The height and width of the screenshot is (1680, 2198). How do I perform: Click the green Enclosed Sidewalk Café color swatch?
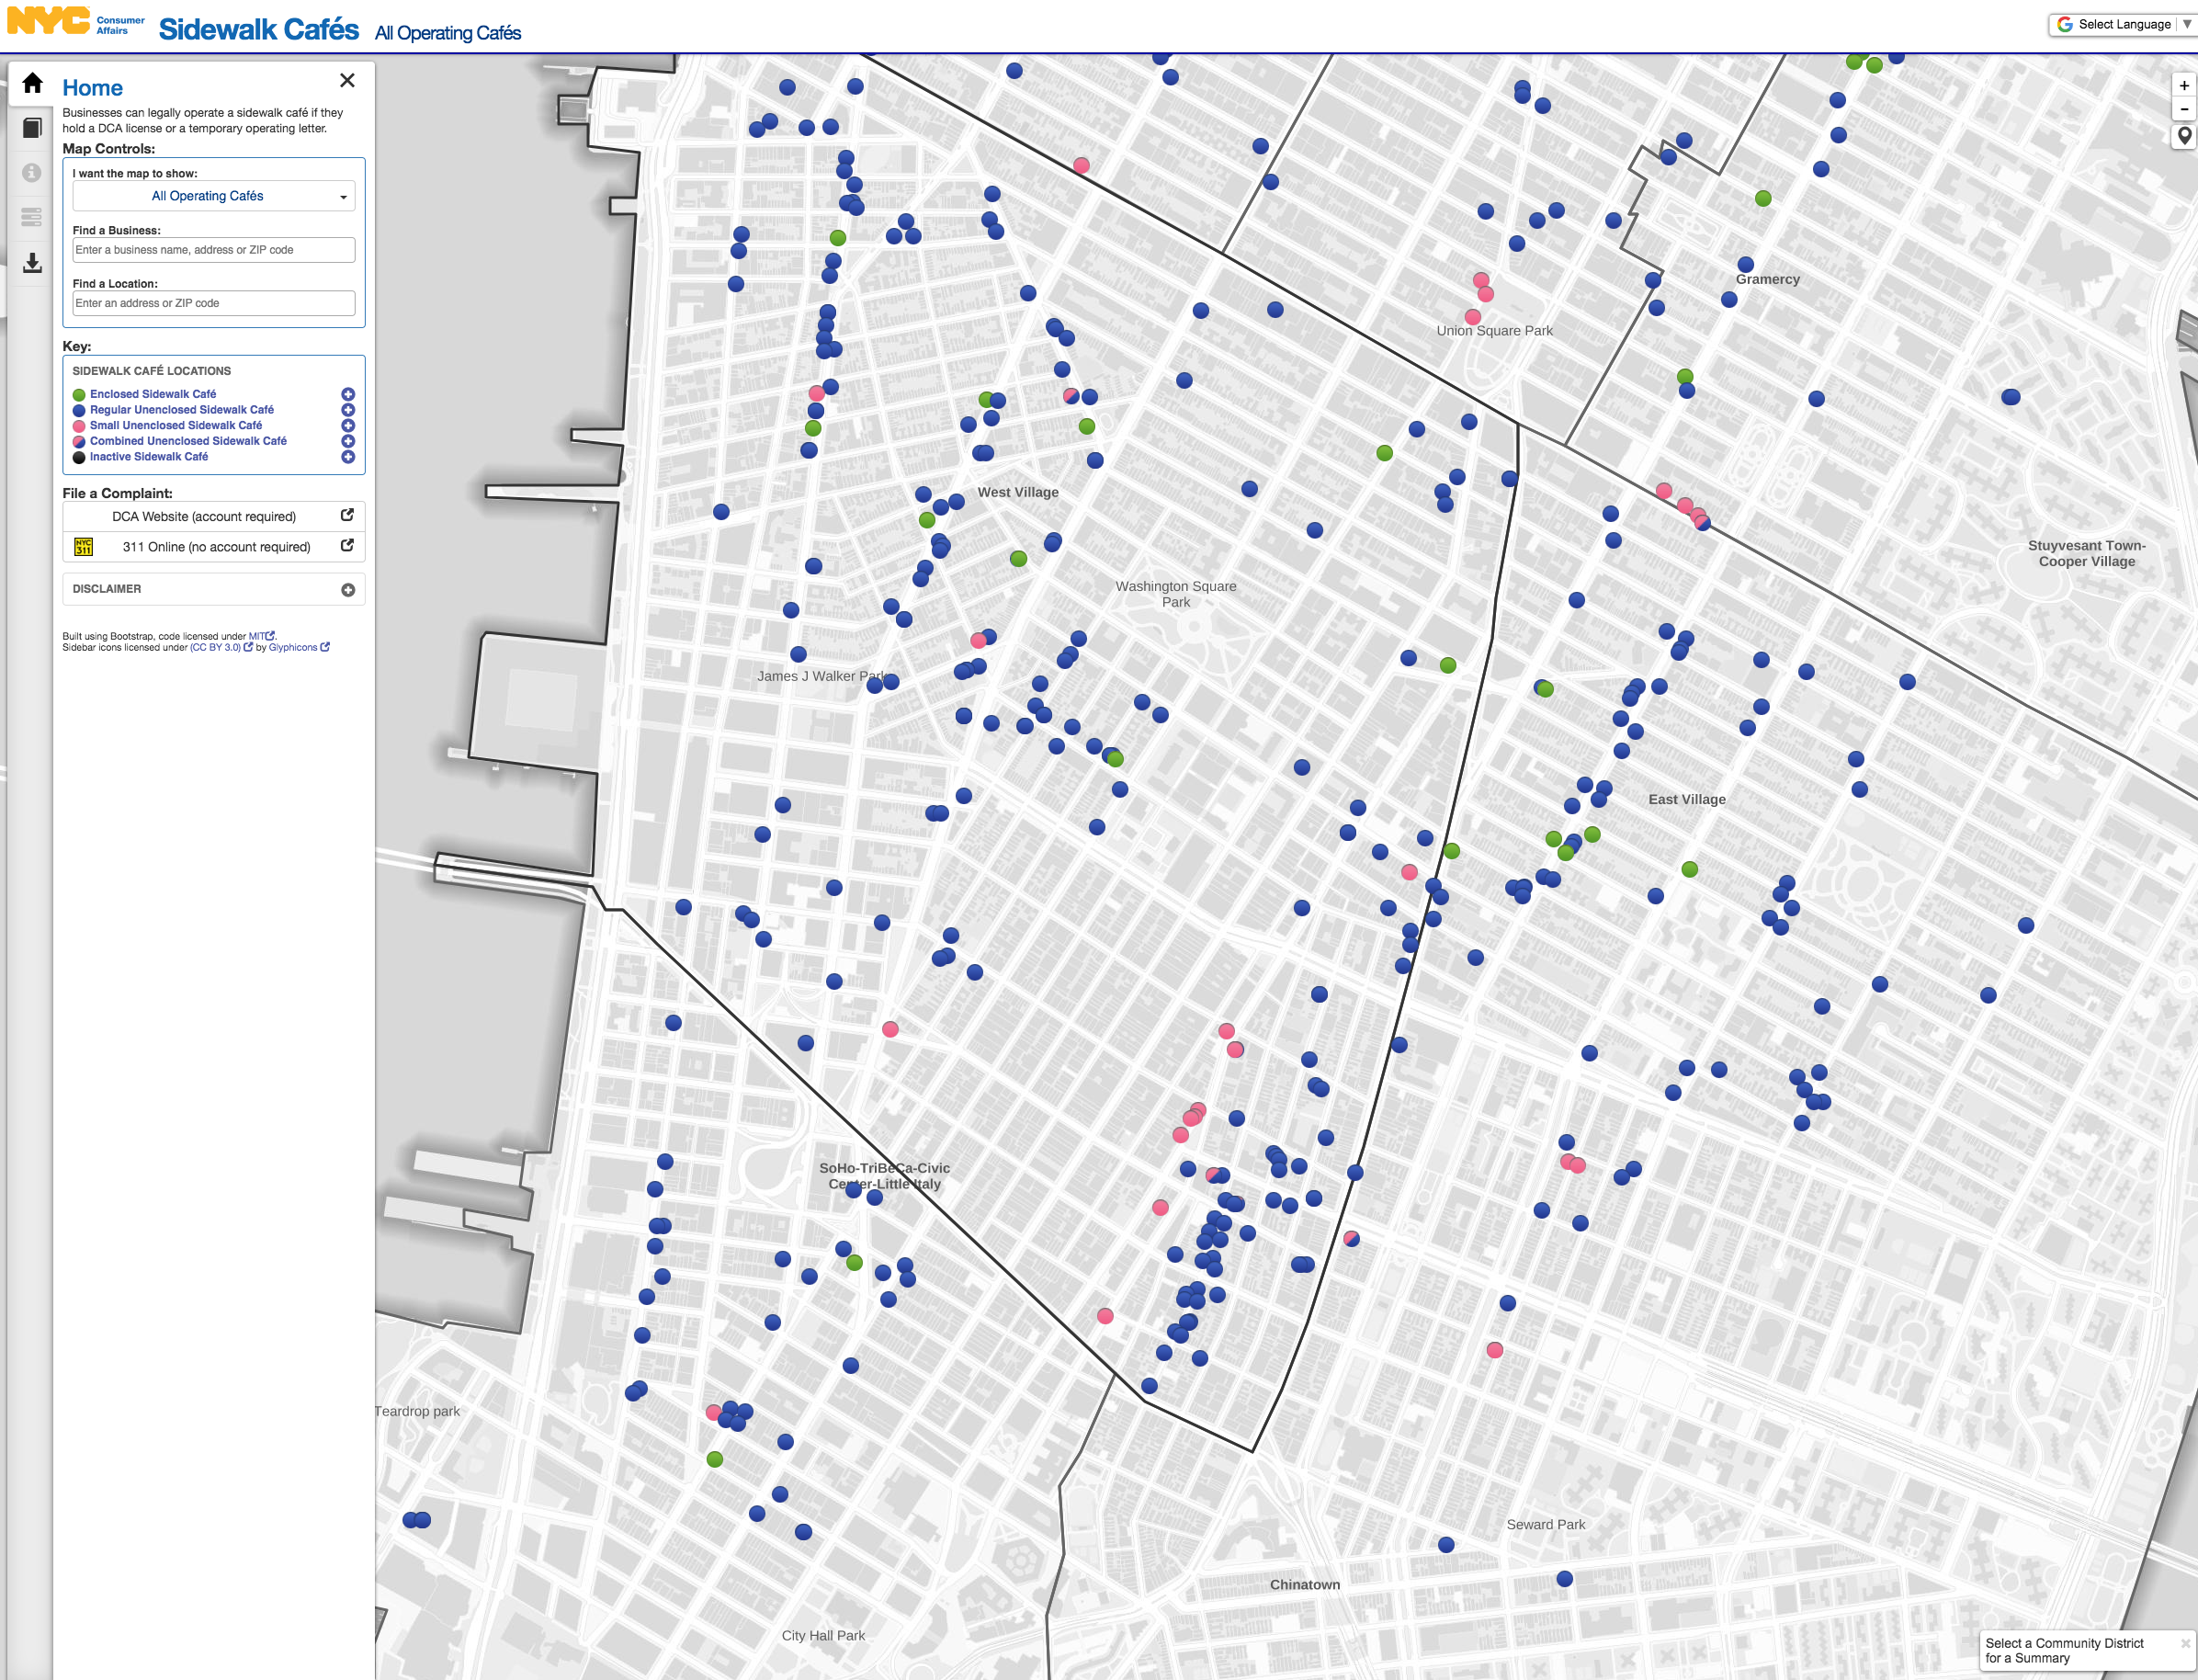point(78,393)
